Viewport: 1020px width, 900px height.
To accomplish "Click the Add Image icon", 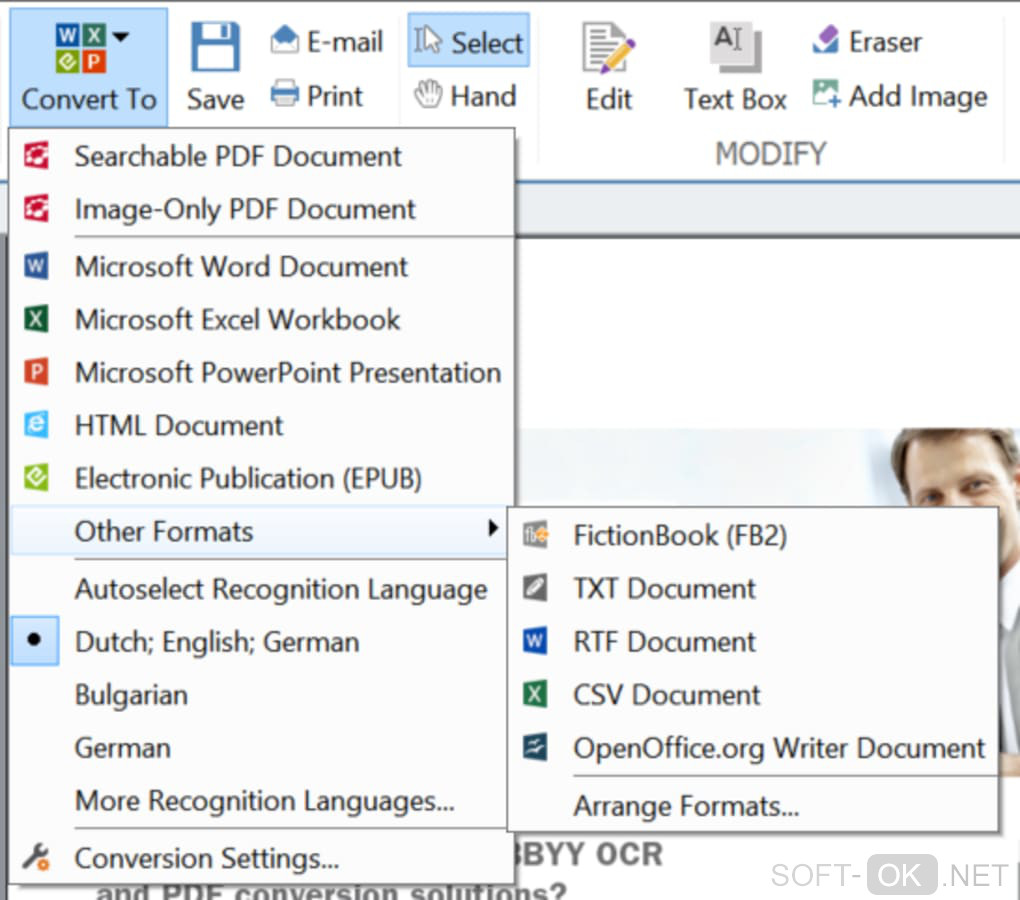I will pyautogui.click(x=826, y=96).
